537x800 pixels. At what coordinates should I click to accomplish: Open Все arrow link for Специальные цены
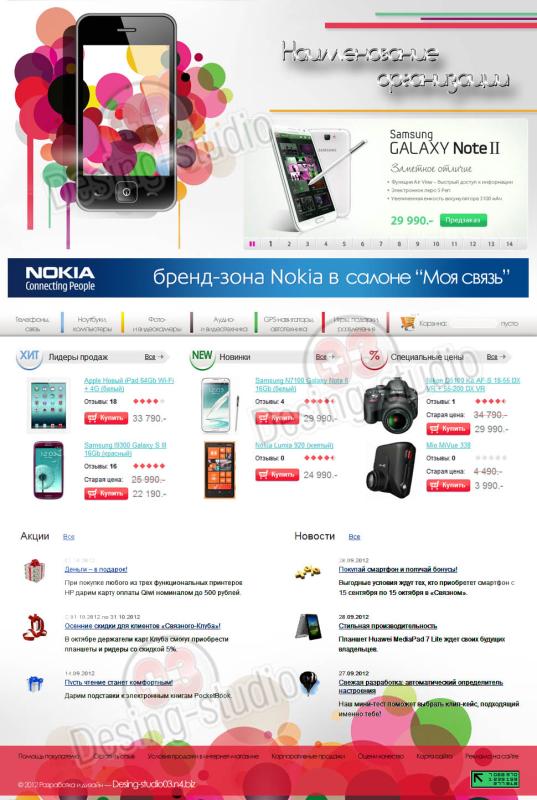pyautogui.click(x=496, y=357)
